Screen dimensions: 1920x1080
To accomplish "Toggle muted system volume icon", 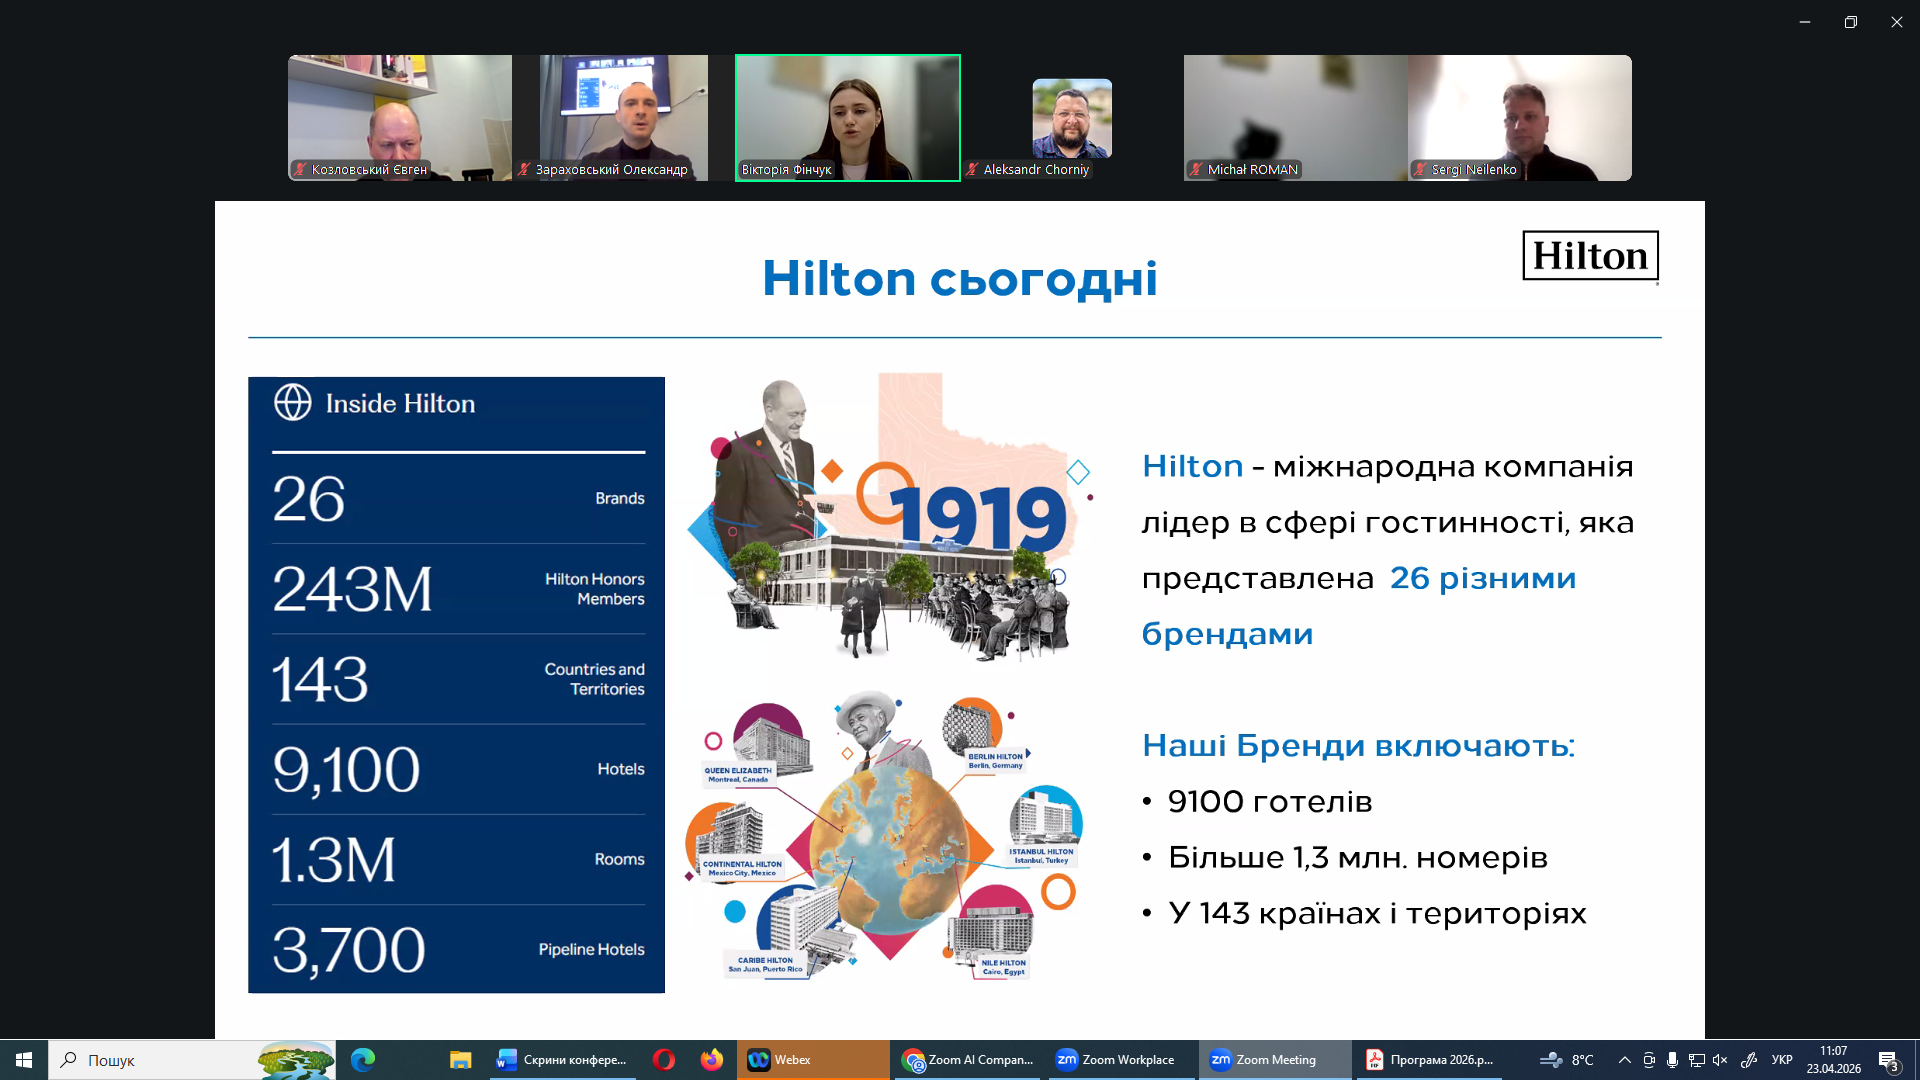I will pyautogui.click(x=1720, y=1060).
